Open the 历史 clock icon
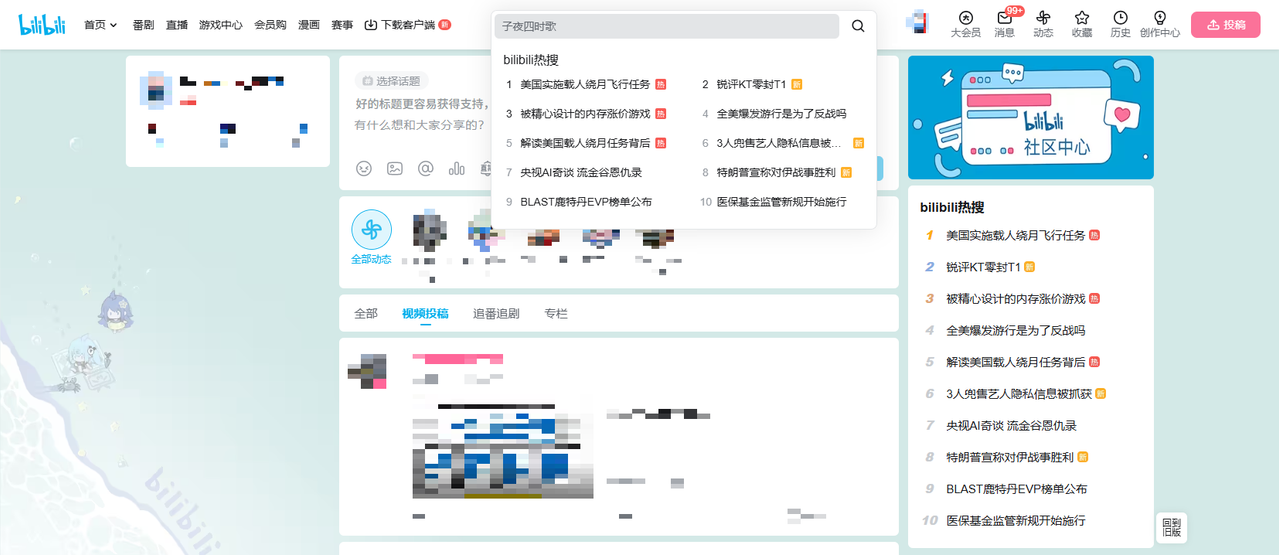The width and height of the screenshot is (1279, 555). pos(1121,24)
